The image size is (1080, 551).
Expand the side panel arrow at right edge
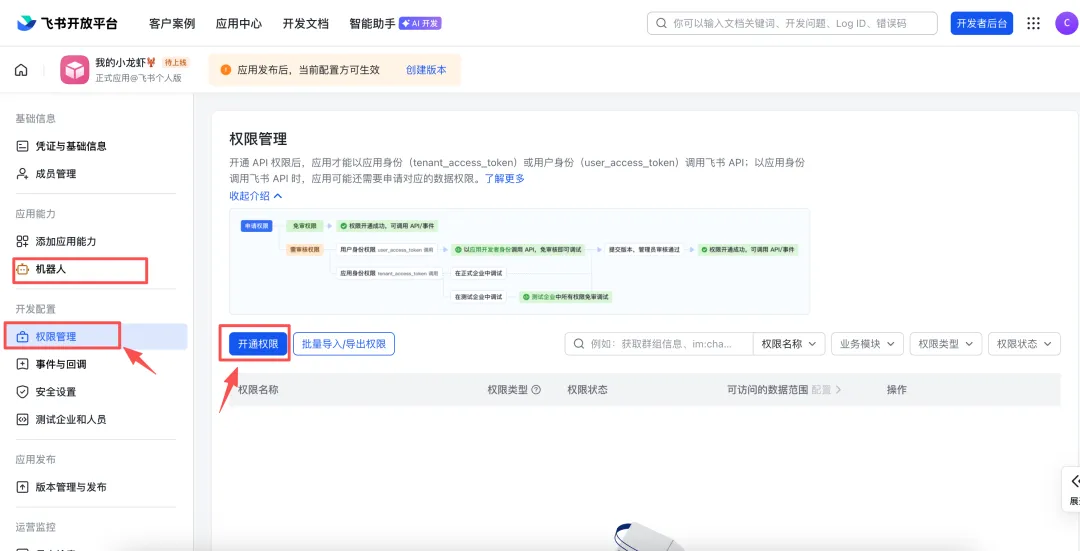tap(1073, 482)
